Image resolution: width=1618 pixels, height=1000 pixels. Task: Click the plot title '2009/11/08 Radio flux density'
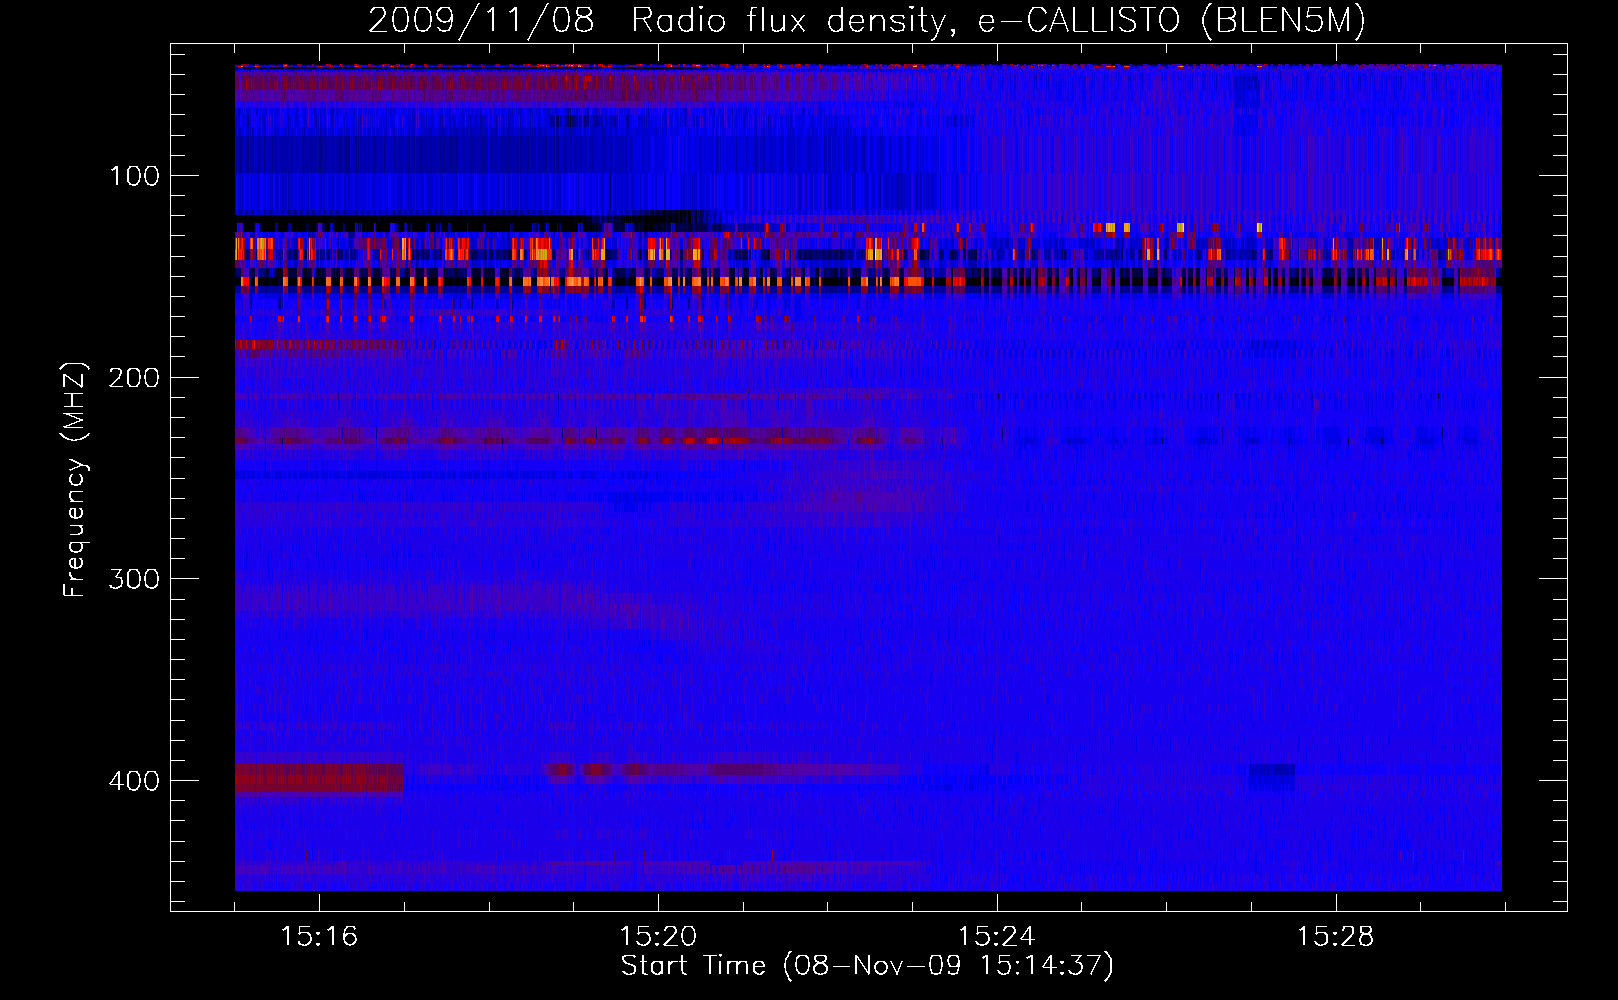click(867, 20)
